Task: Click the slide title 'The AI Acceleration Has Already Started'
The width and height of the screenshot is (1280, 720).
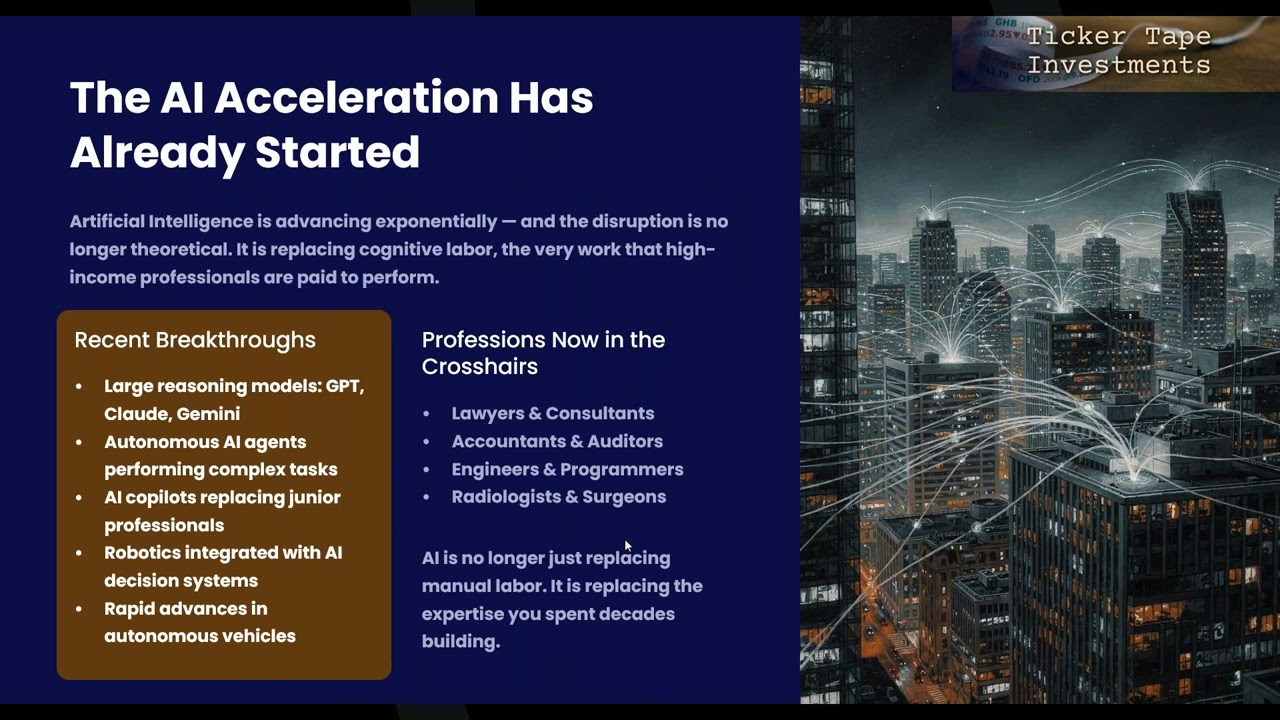Action: [x=331, y=125]
